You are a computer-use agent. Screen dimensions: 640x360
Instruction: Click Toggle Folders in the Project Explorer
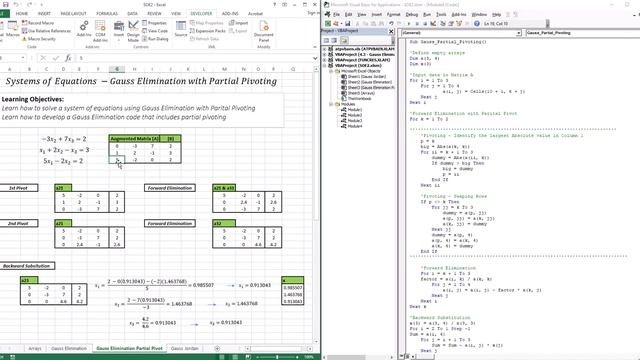(x=344, y=40)
